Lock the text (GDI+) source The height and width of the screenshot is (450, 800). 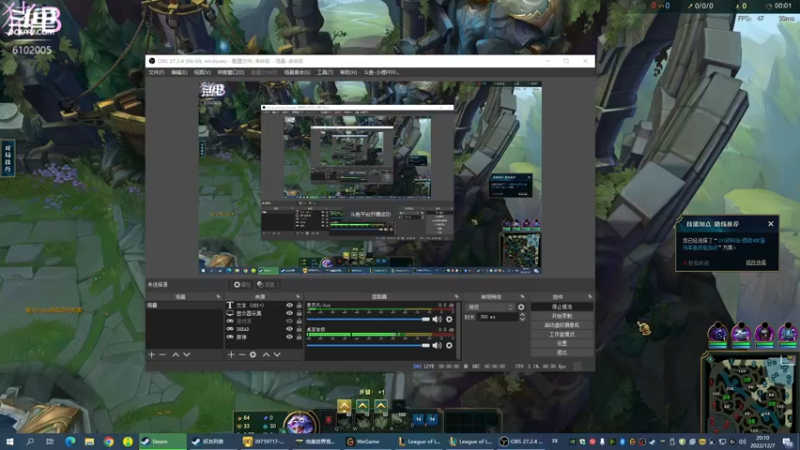pos(299,305)
